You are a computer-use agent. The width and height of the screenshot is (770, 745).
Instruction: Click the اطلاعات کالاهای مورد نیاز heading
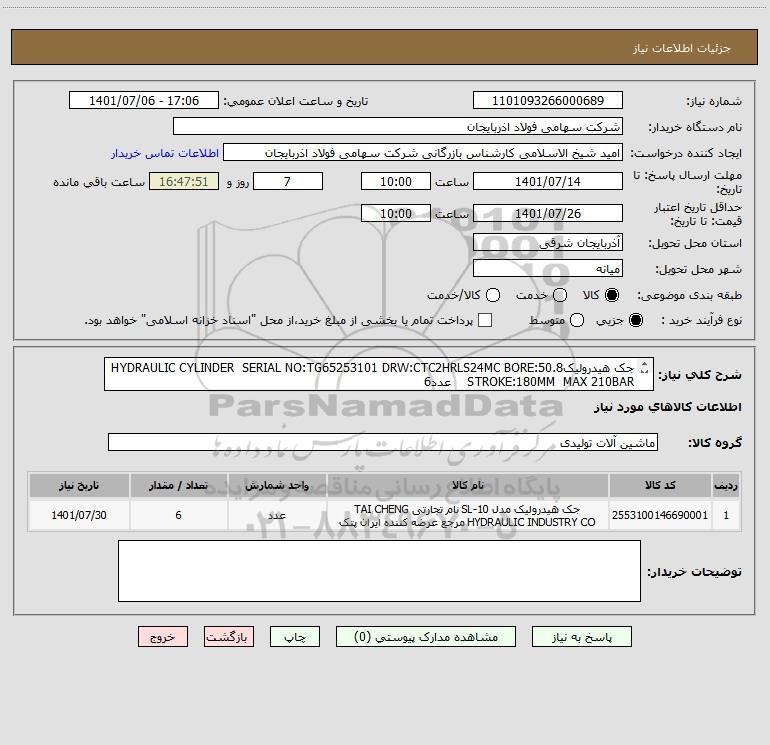[668, 407]
